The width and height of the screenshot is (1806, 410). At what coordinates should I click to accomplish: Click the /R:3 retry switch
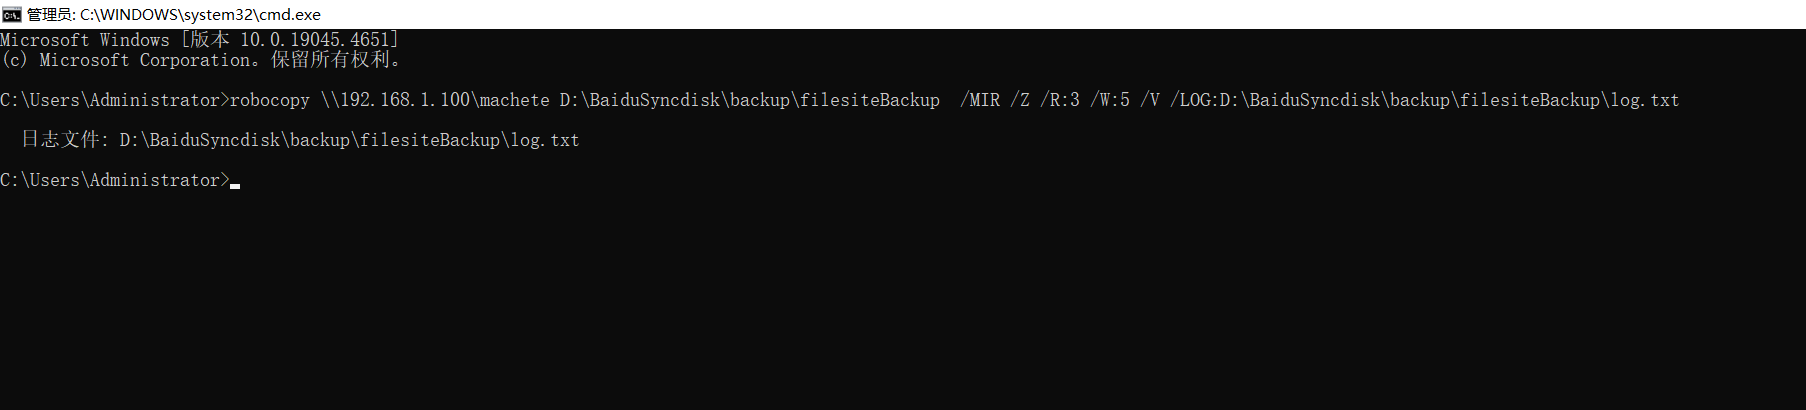[x=1060, y=100]
